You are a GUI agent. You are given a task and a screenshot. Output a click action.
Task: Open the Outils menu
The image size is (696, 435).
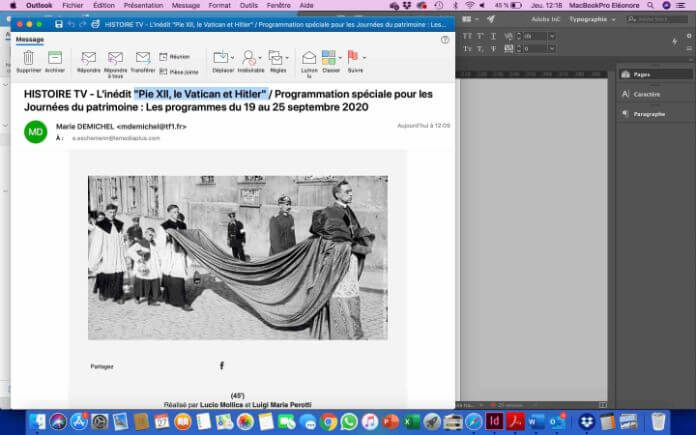coord(249,5)
